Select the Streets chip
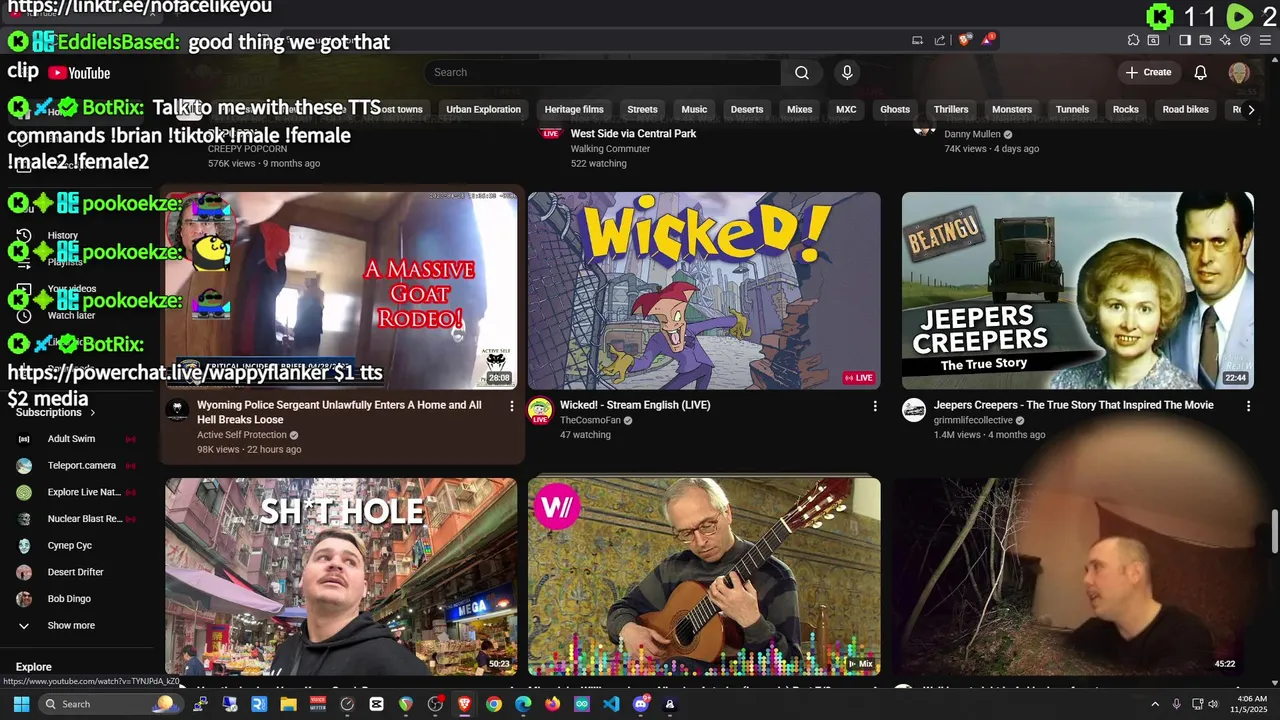 click(642, 109)
